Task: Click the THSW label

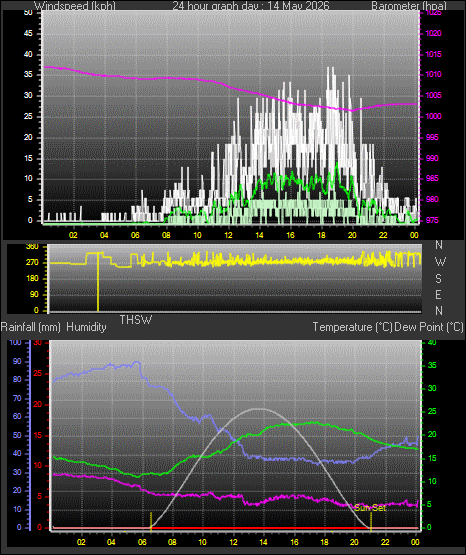Action: tap(136, 320)
